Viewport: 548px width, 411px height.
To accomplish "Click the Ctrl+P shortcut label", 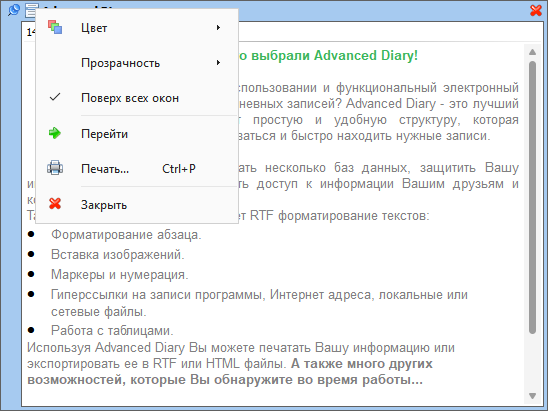I will pyautogui.click(x=179, y=169).
